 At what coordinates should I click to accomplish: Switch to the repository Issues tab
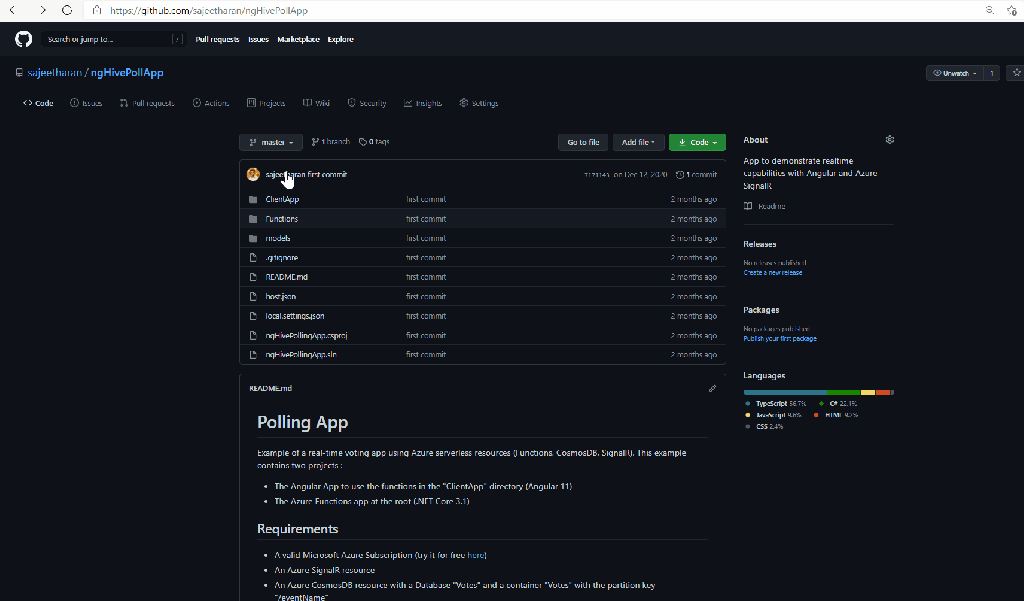point(86,103)
